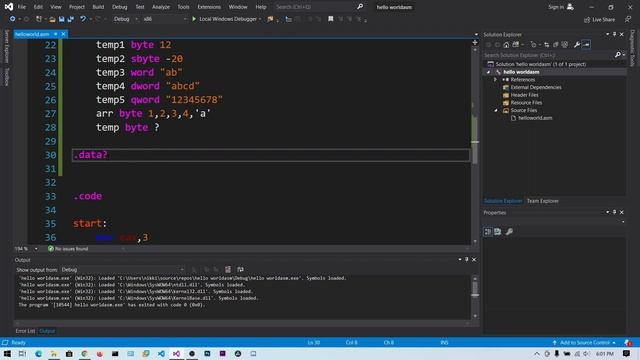
Task: Open the Debug menu
Action: [x=120, y=7]
